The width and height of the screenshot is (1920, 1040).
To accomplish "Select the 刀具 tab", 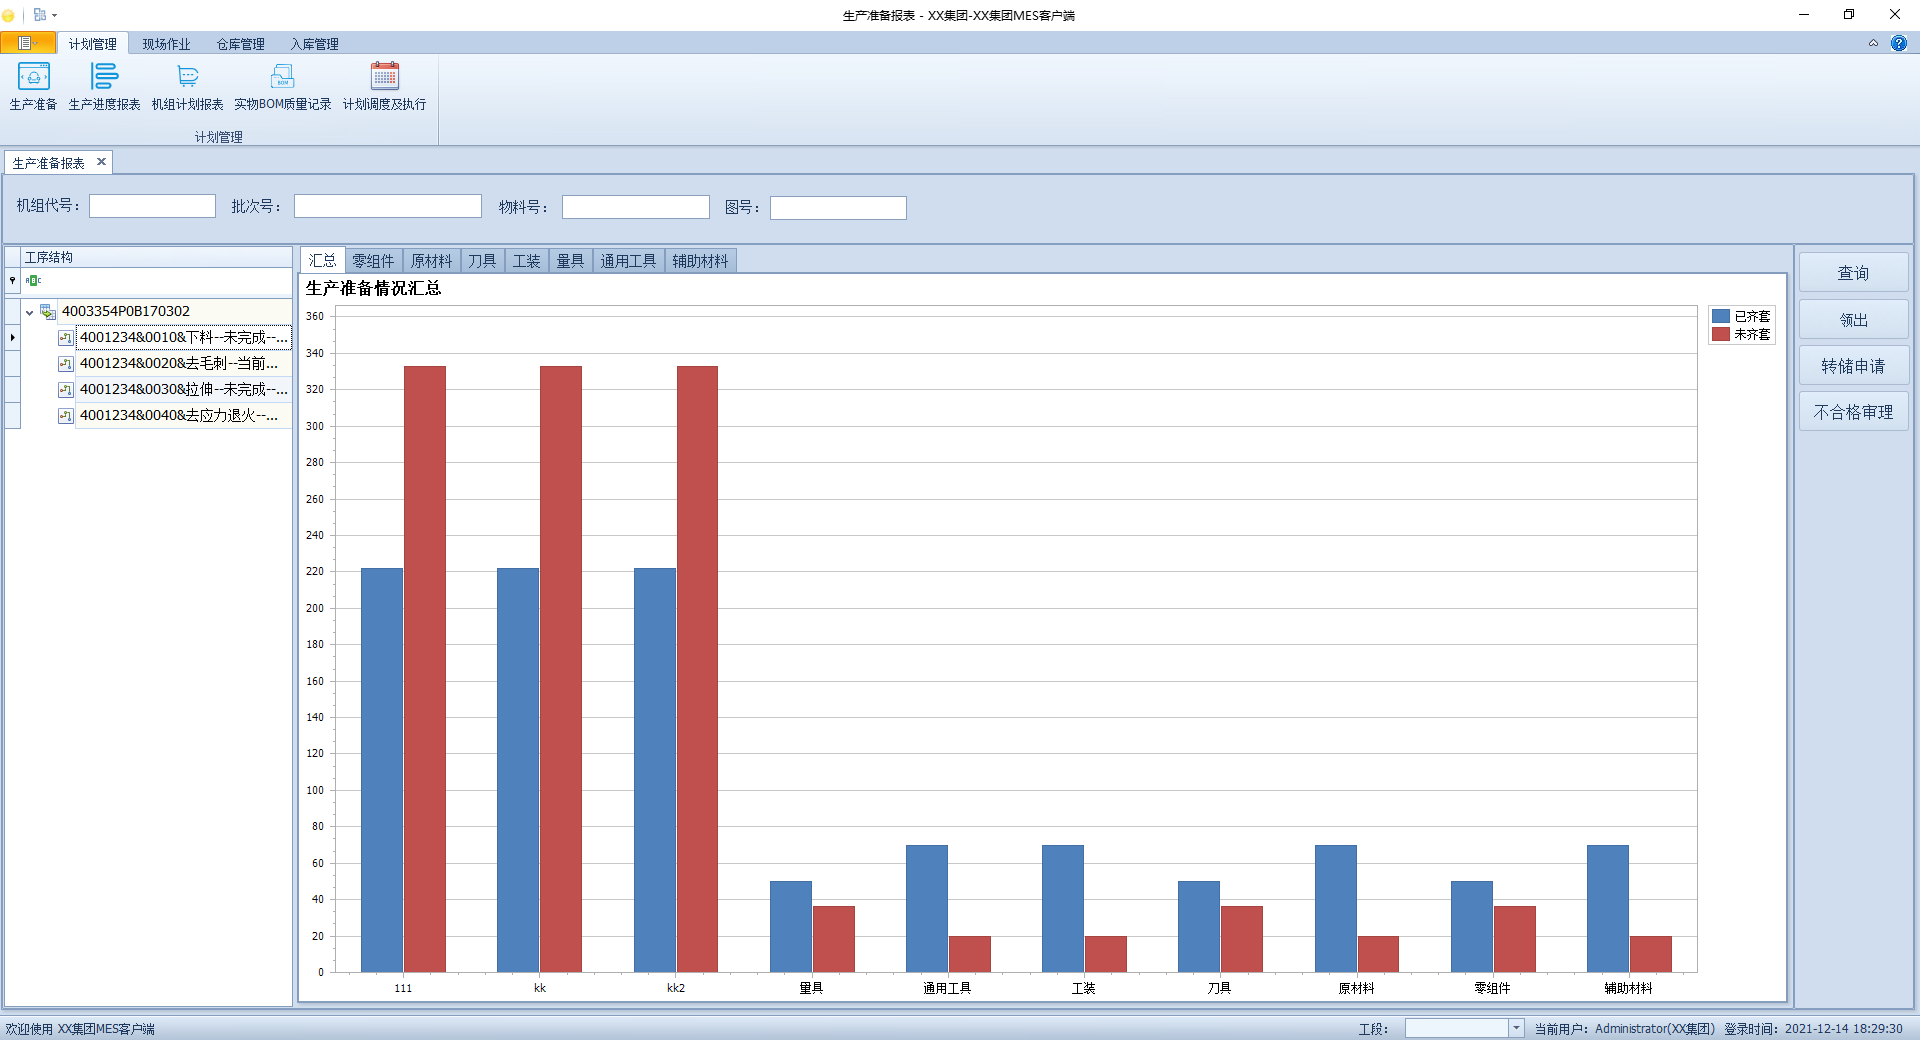I will coord(482,261).
